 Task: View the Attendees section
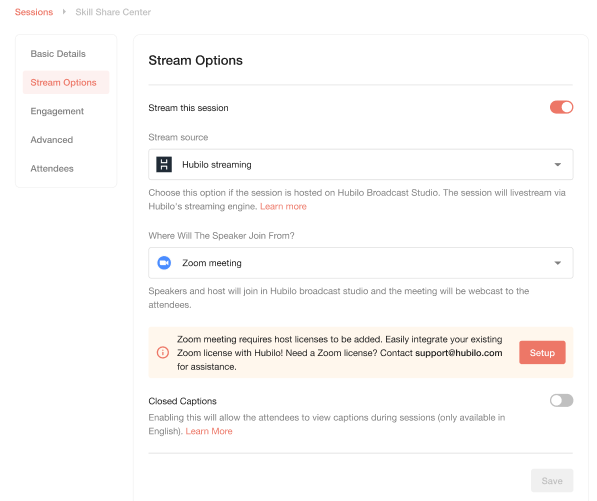52,168
